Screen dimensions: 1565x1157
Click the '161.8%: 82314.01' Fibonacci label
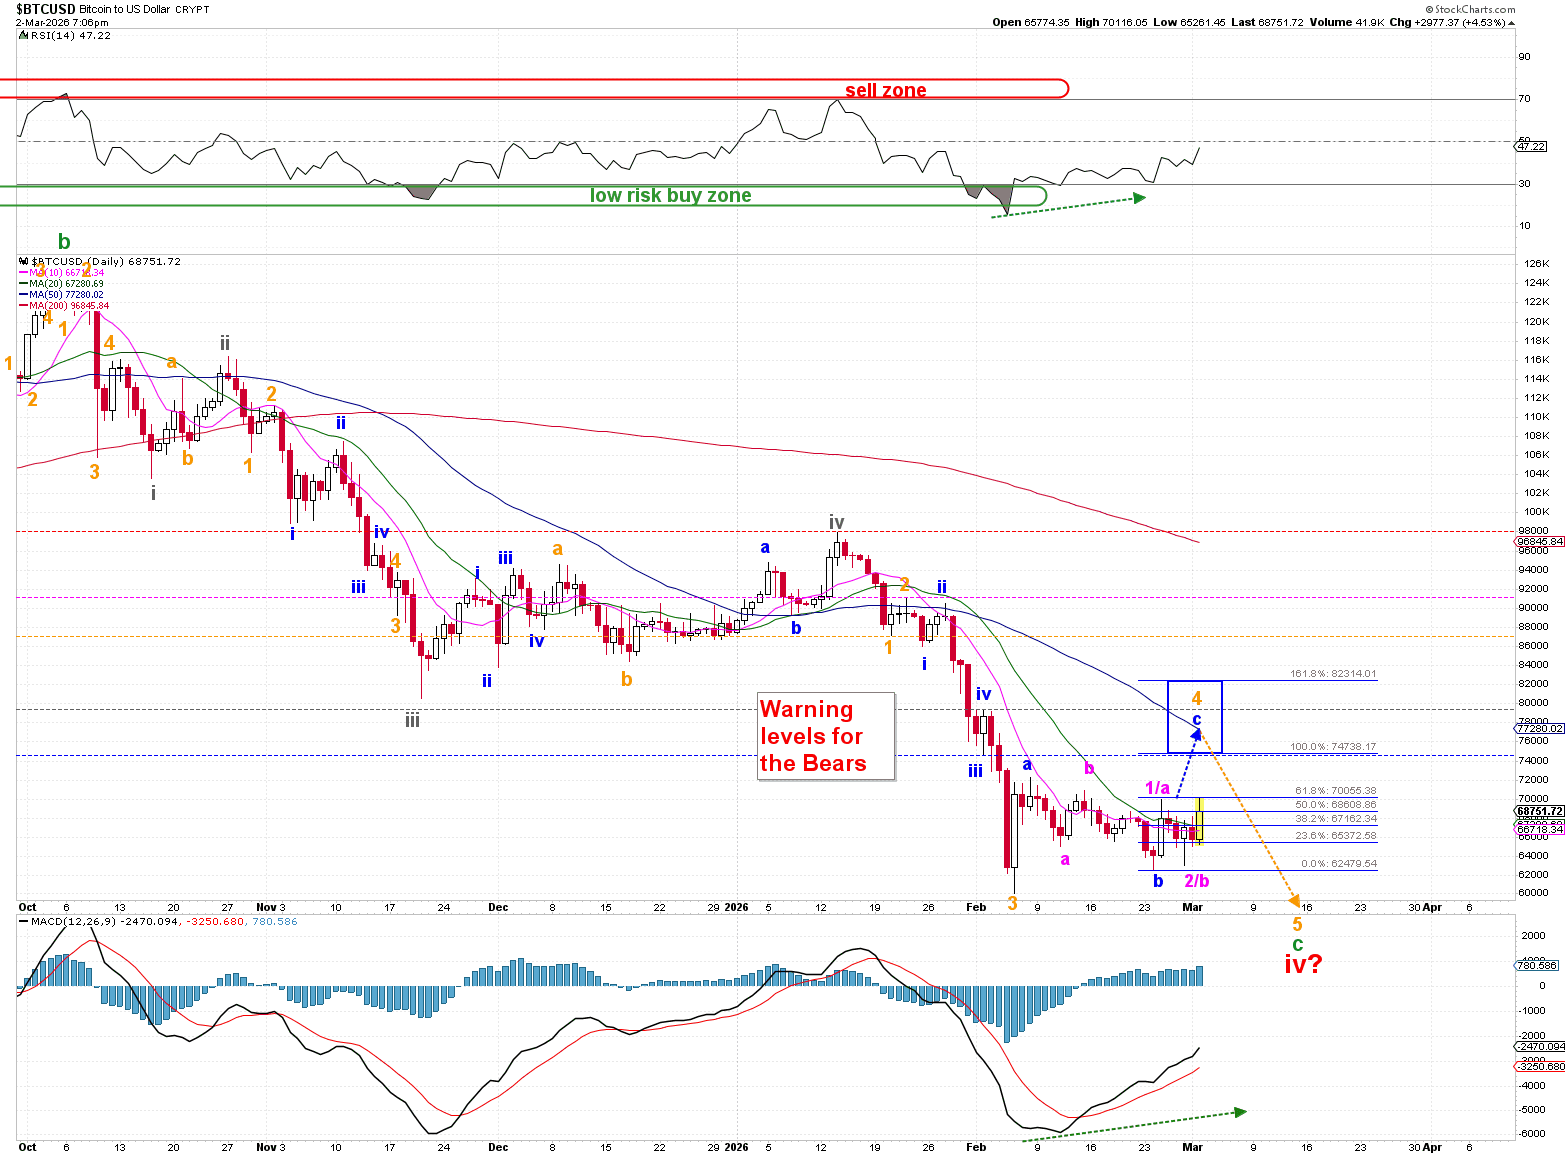tap(1333, 674)
